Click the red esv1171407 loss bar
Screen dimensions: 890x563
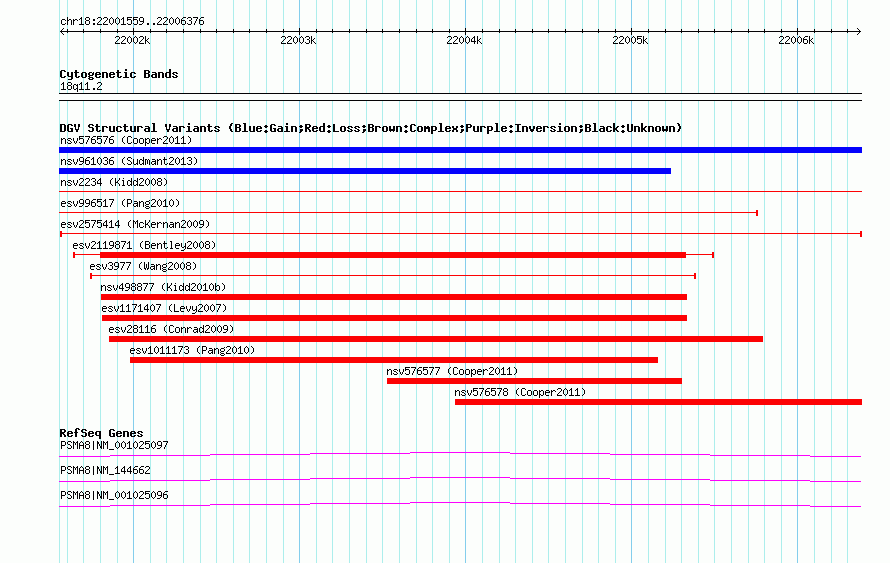coord(394,318)
